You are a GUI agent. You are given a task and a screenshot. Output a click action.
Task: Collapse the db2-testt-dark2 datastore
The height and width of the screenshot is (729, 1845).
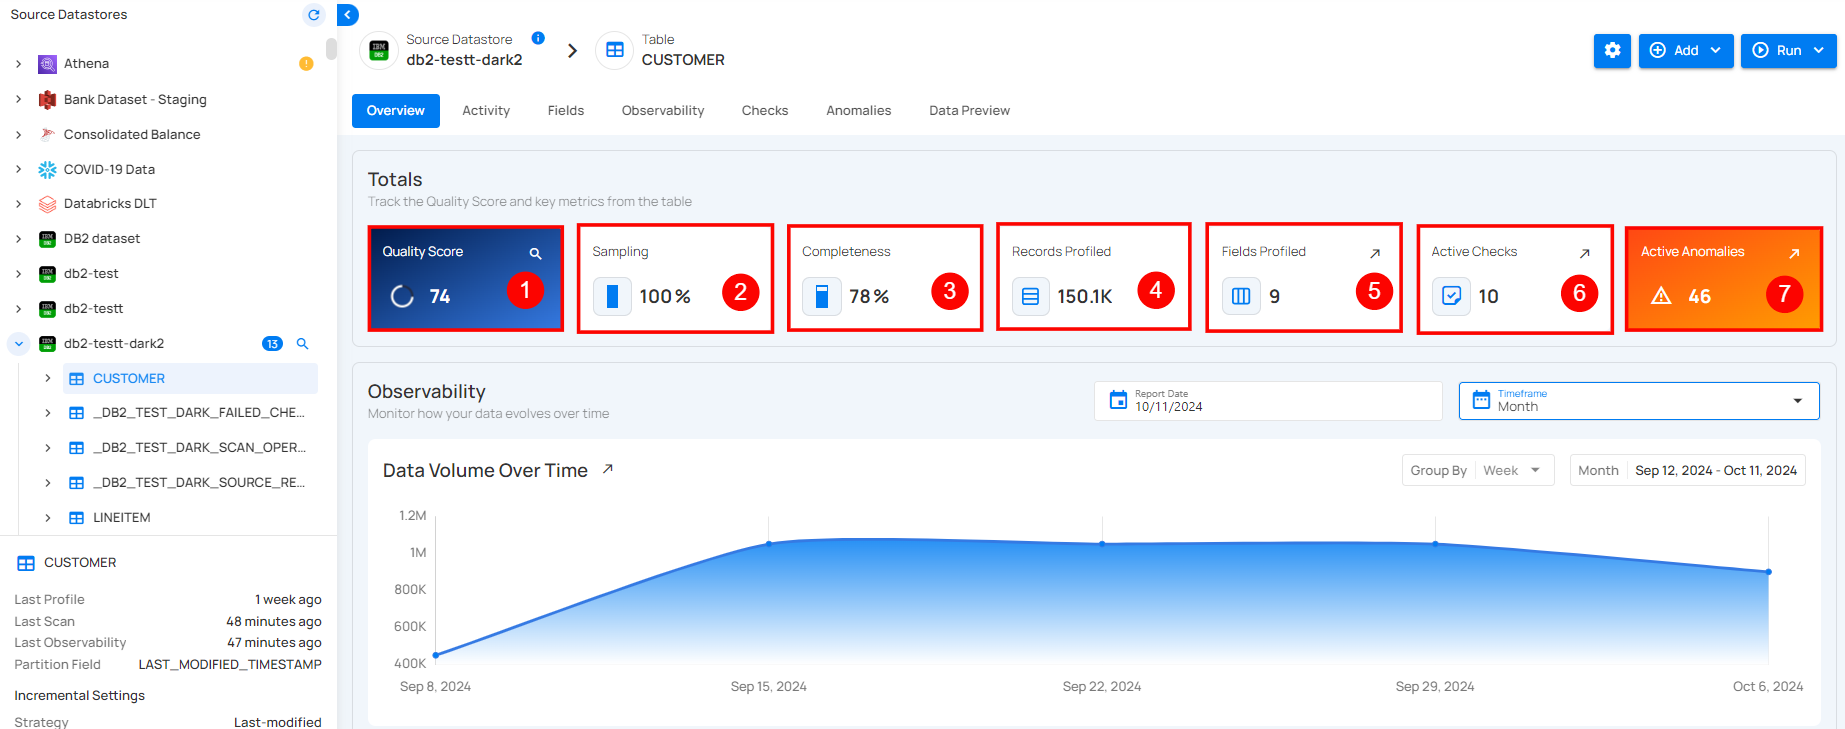pyautogui.click(x=18, y=343)
